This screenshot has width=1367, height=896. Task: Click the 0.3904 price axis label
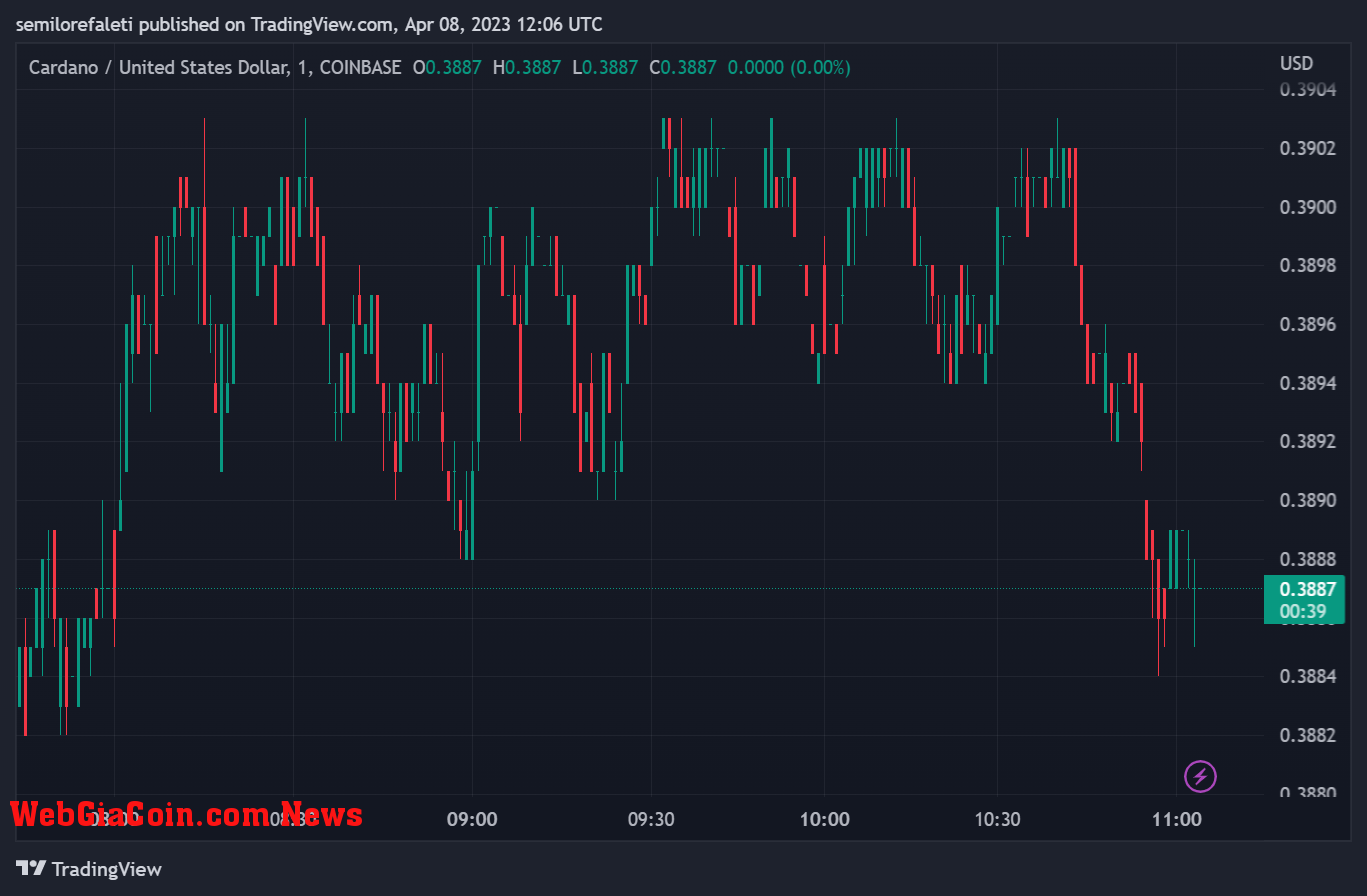coord(1308,90)
